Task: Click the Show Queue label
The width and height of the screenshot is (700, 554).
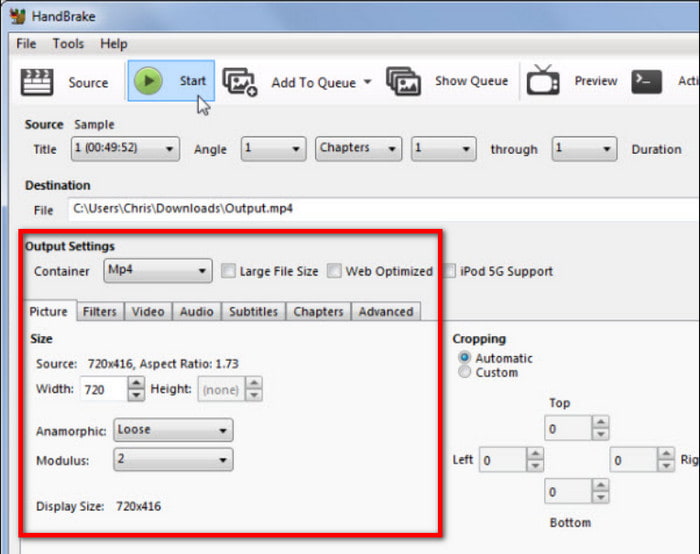Action: (471, 81)
